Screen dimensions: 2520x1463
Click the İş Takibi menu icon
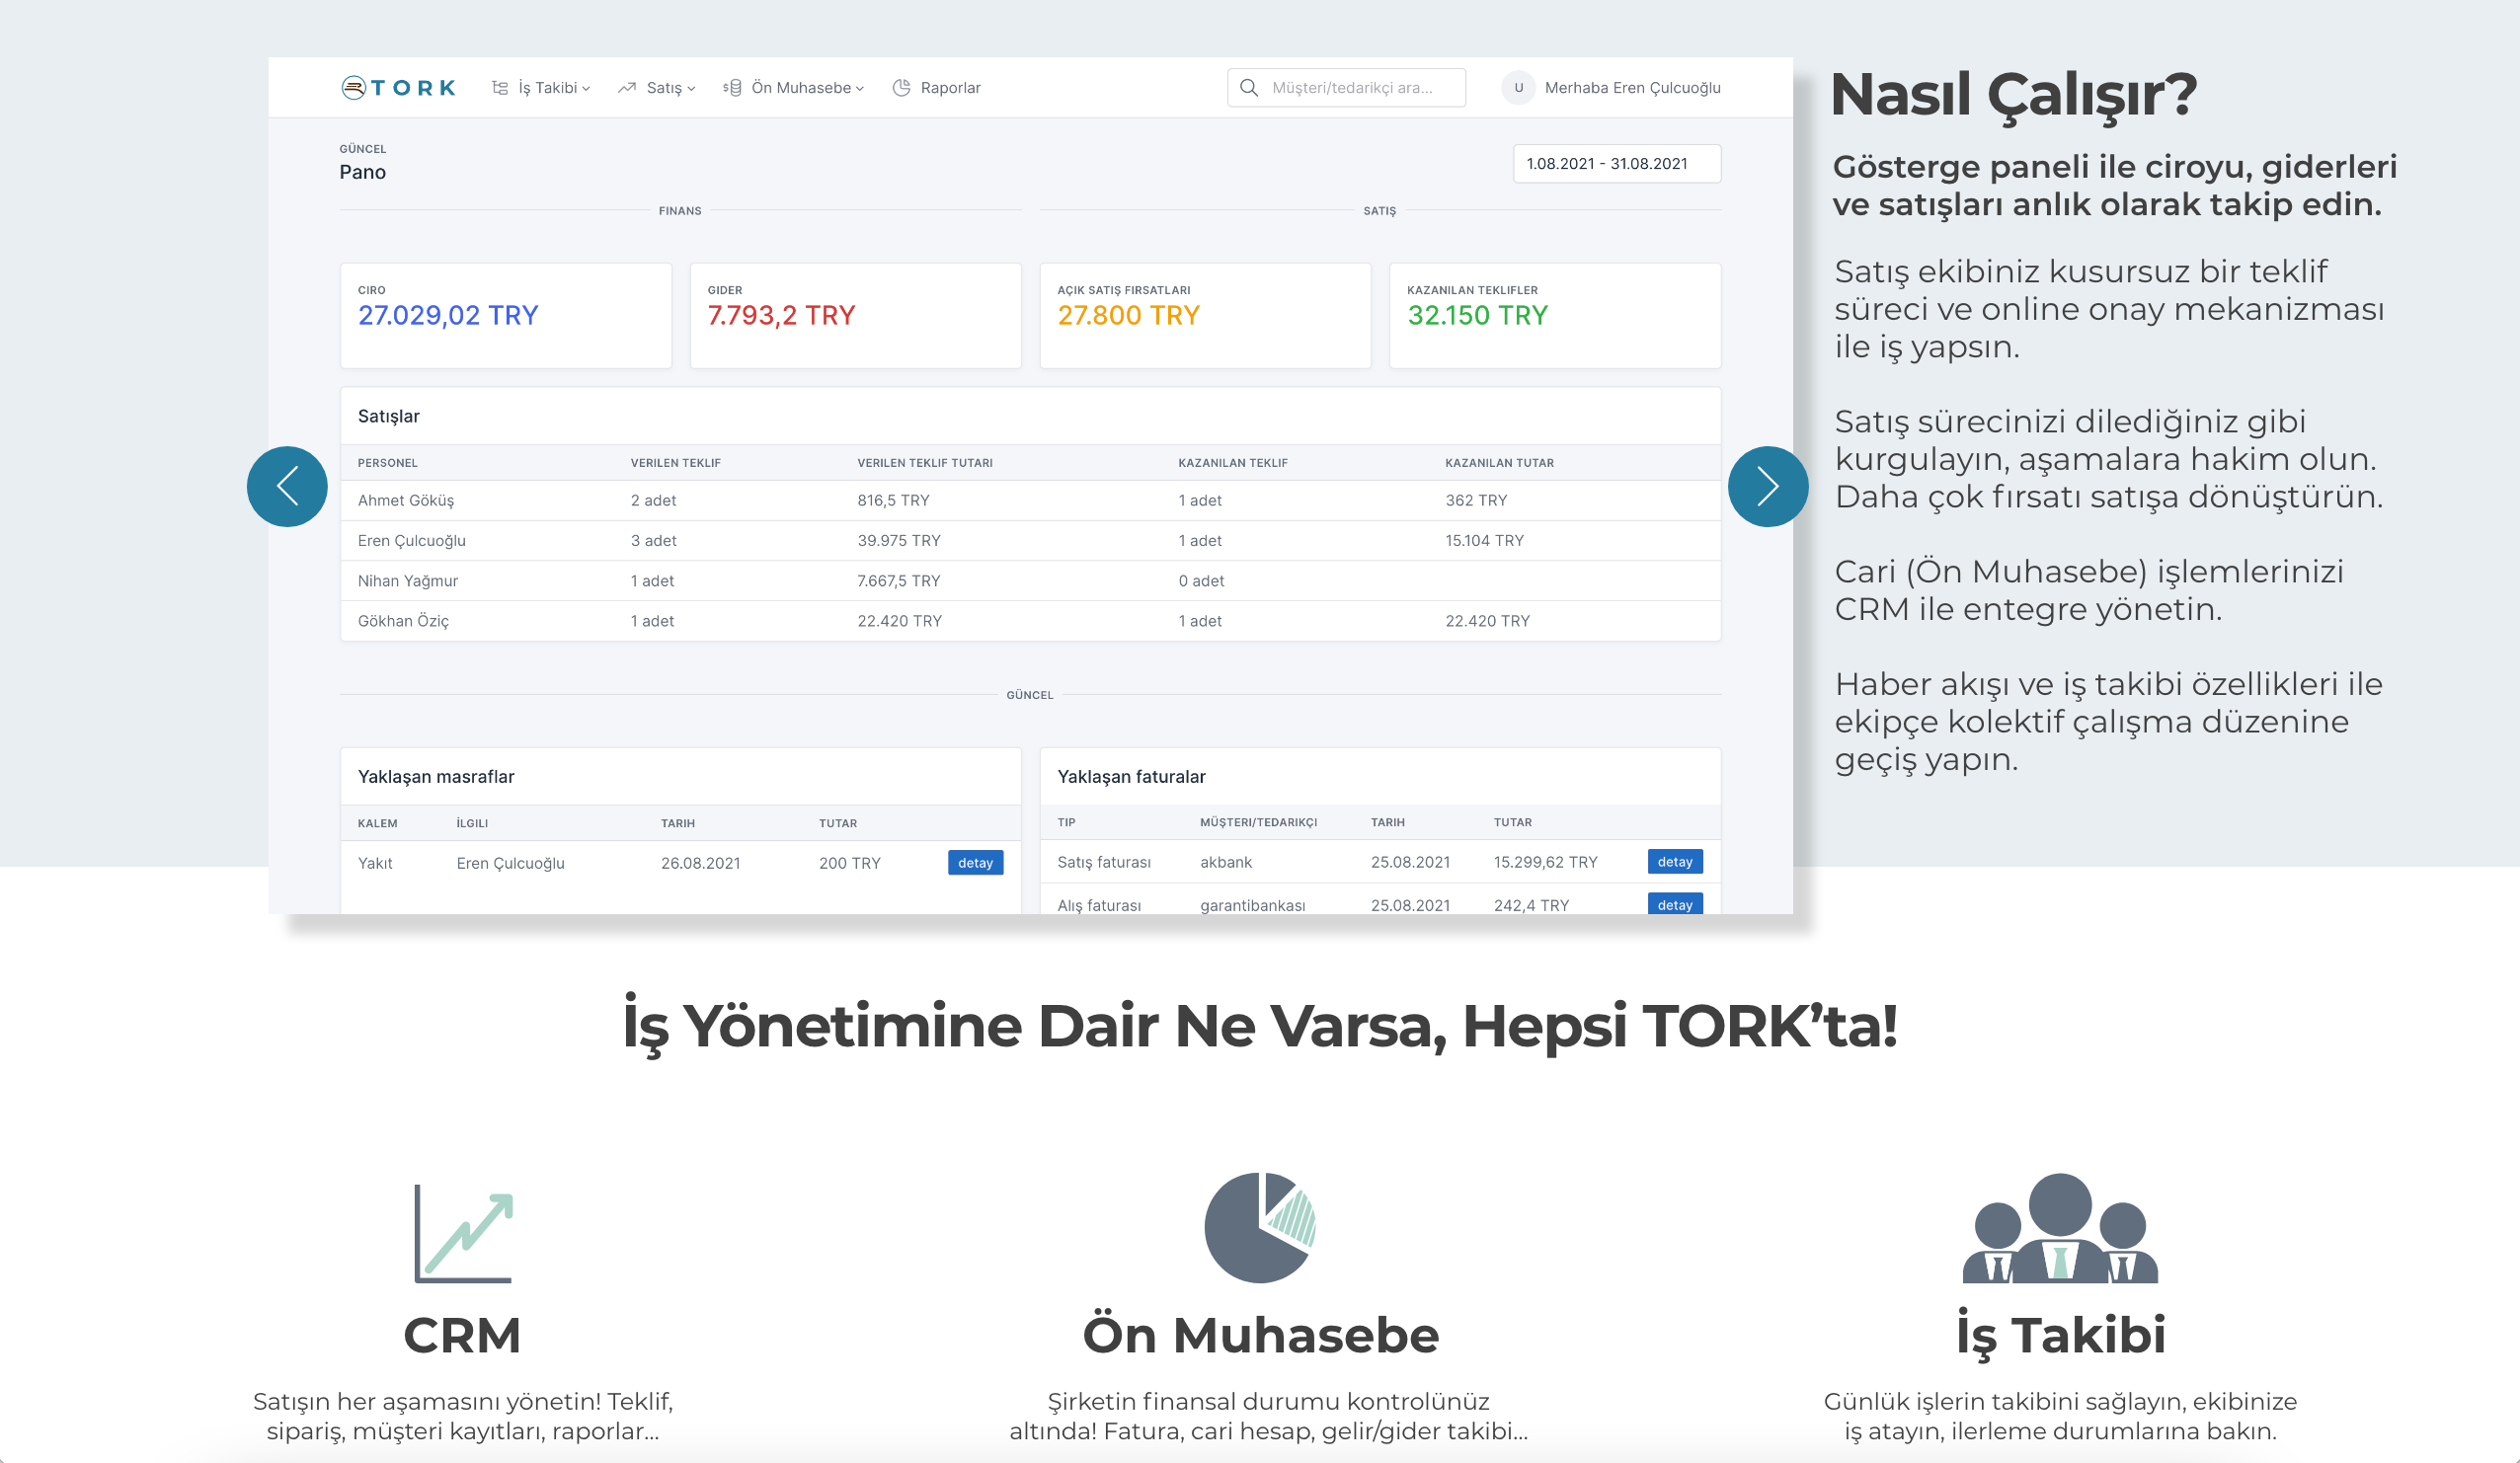500,88
